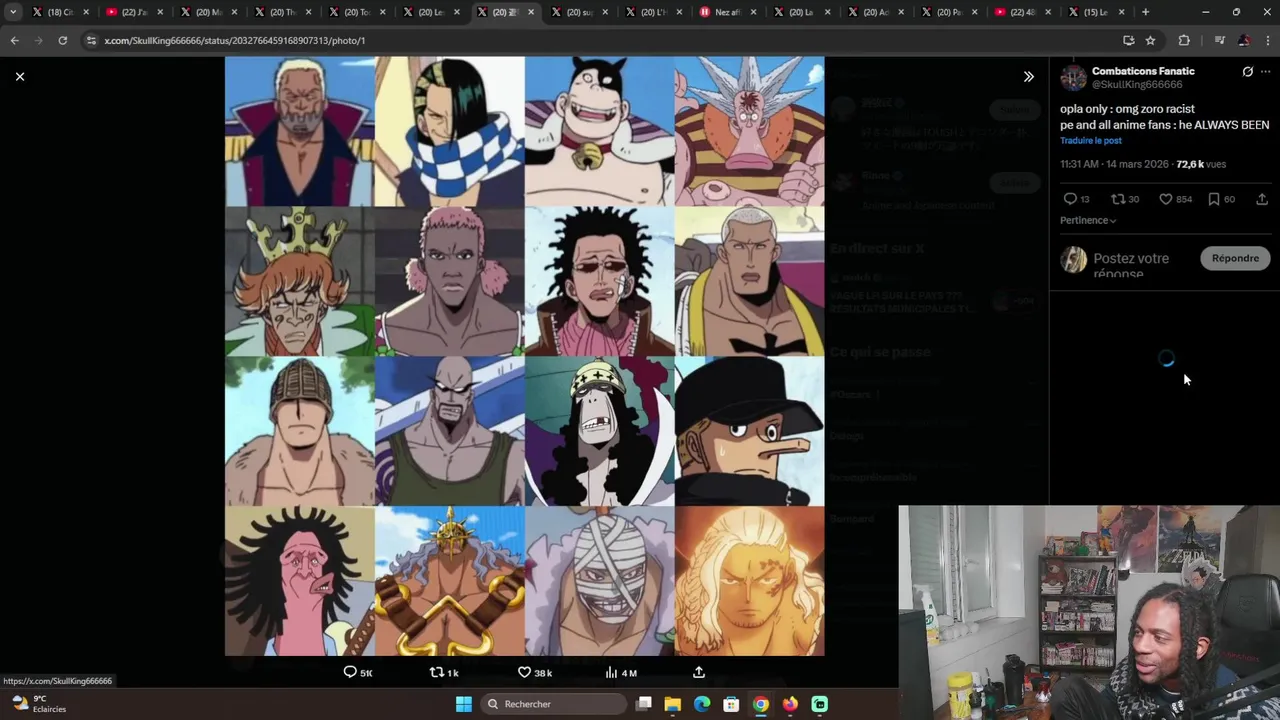Viewport: 1280px width, 720px height.
Task: Click the 72,6 k vues view count
Action: (x=1201, y=164)
